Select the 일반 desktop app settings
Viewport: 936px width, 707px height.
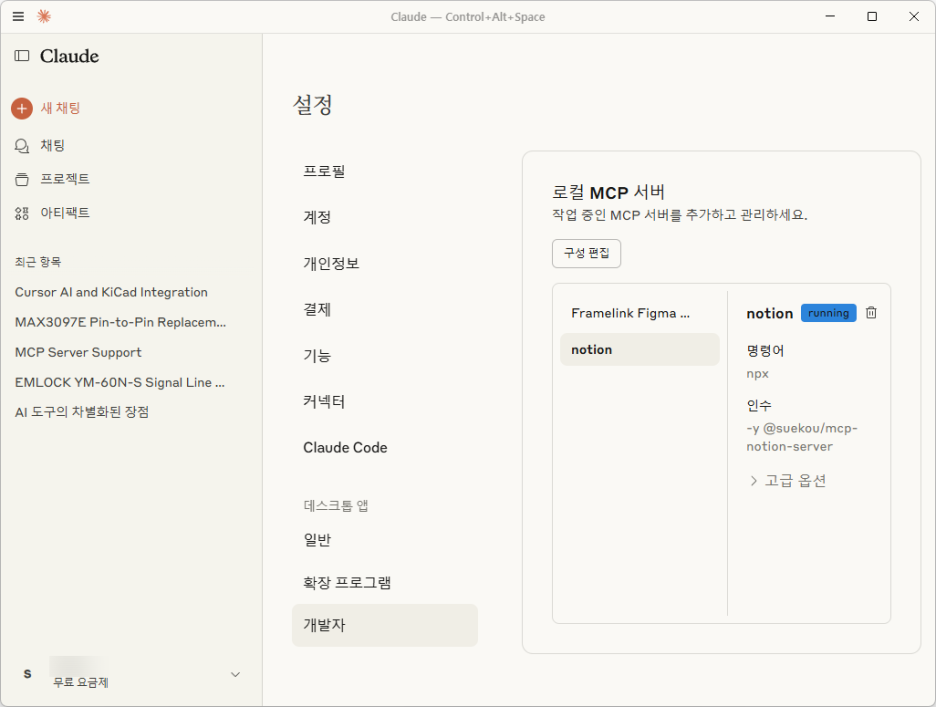pyautogui.click(x=385, y=540)
